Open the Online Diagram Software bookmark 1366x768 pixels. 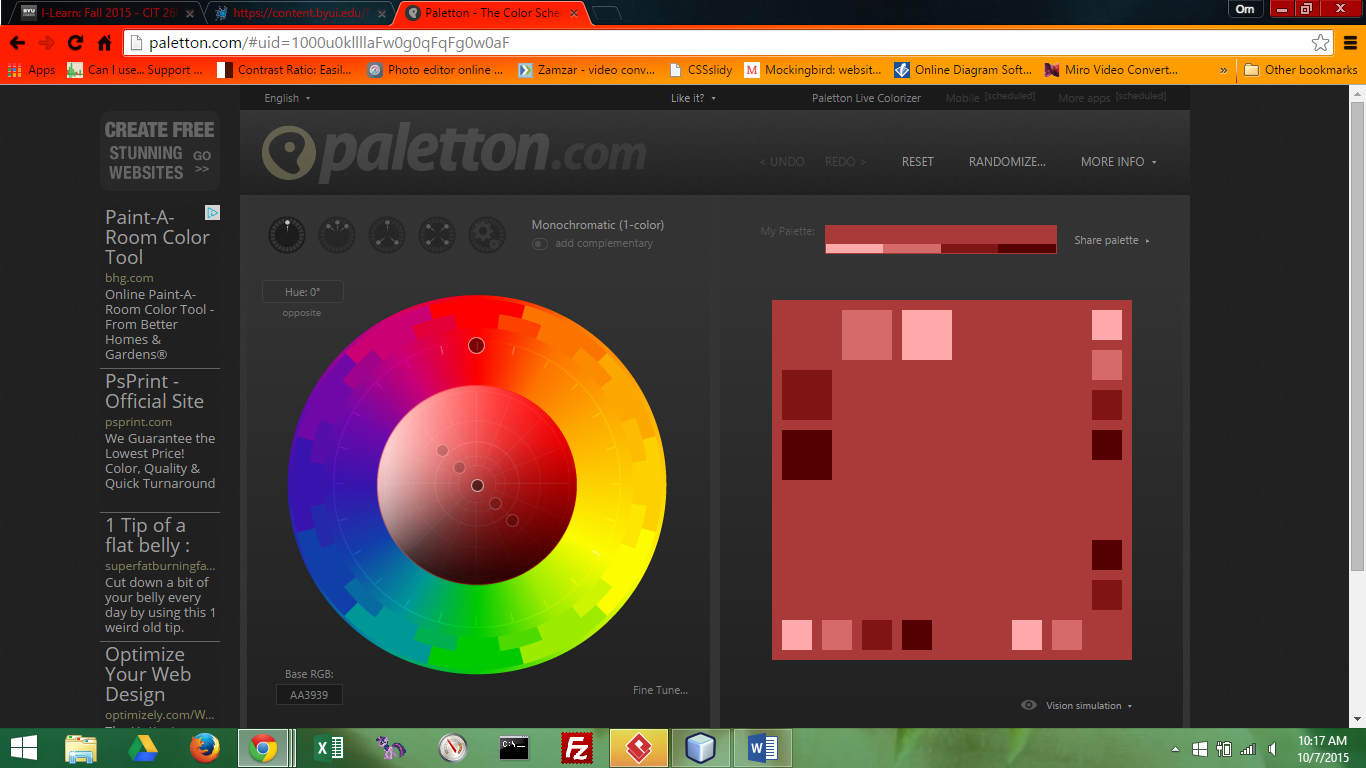[x=963, y=70]
